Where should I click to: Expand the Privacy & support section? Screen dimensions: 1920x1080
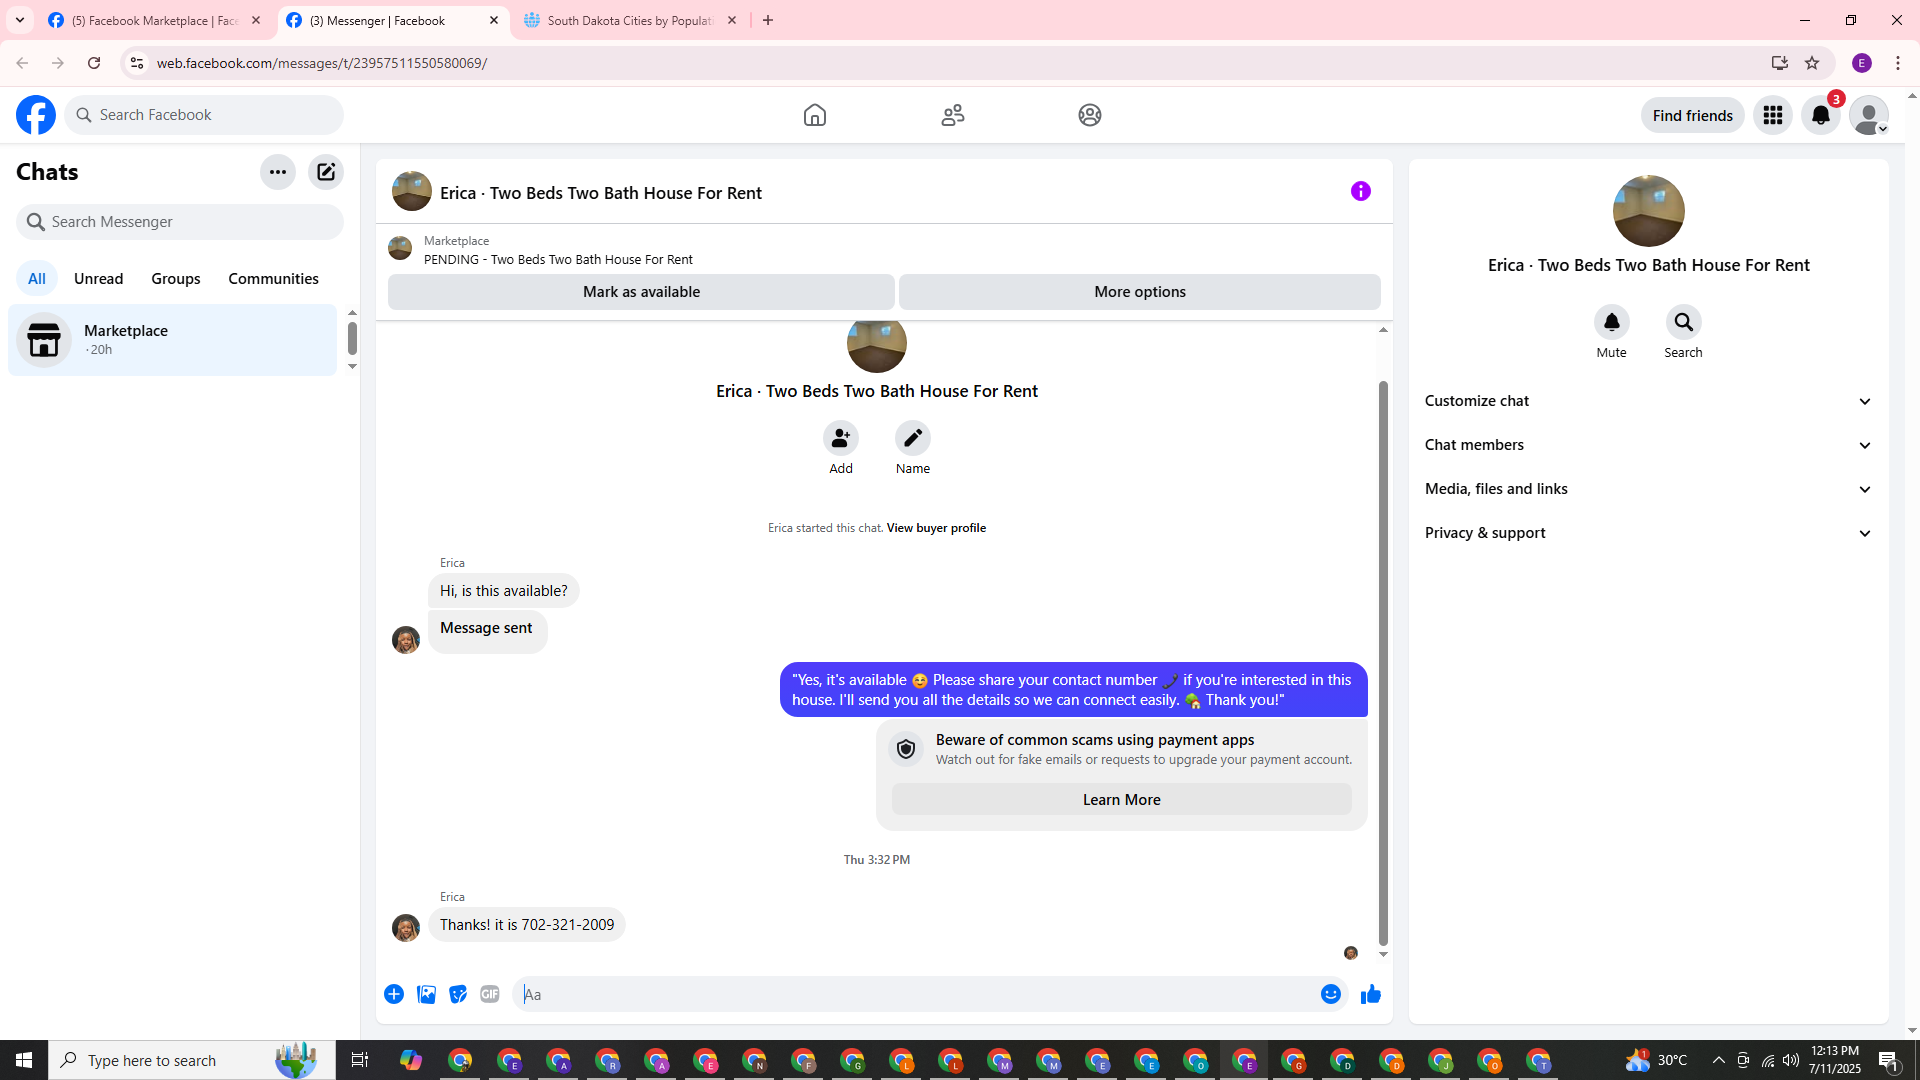[1649, 533]
